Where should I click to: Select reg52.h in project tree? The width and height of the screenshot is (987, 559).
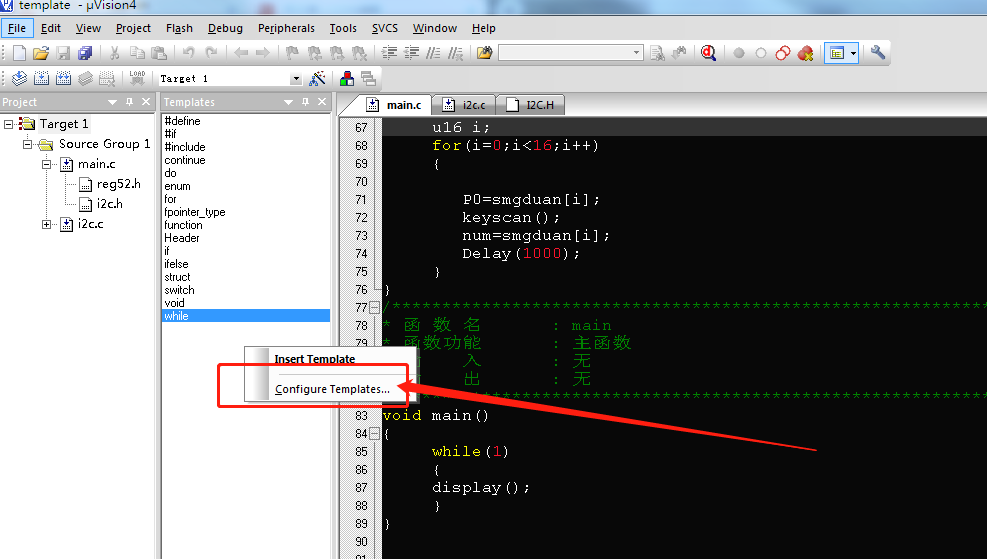118,184
